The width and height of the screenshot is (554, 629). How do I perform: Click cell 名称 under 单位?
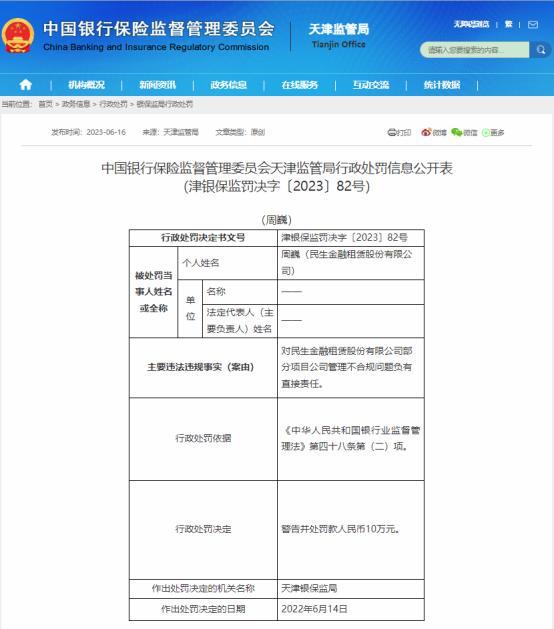(240, 292)
